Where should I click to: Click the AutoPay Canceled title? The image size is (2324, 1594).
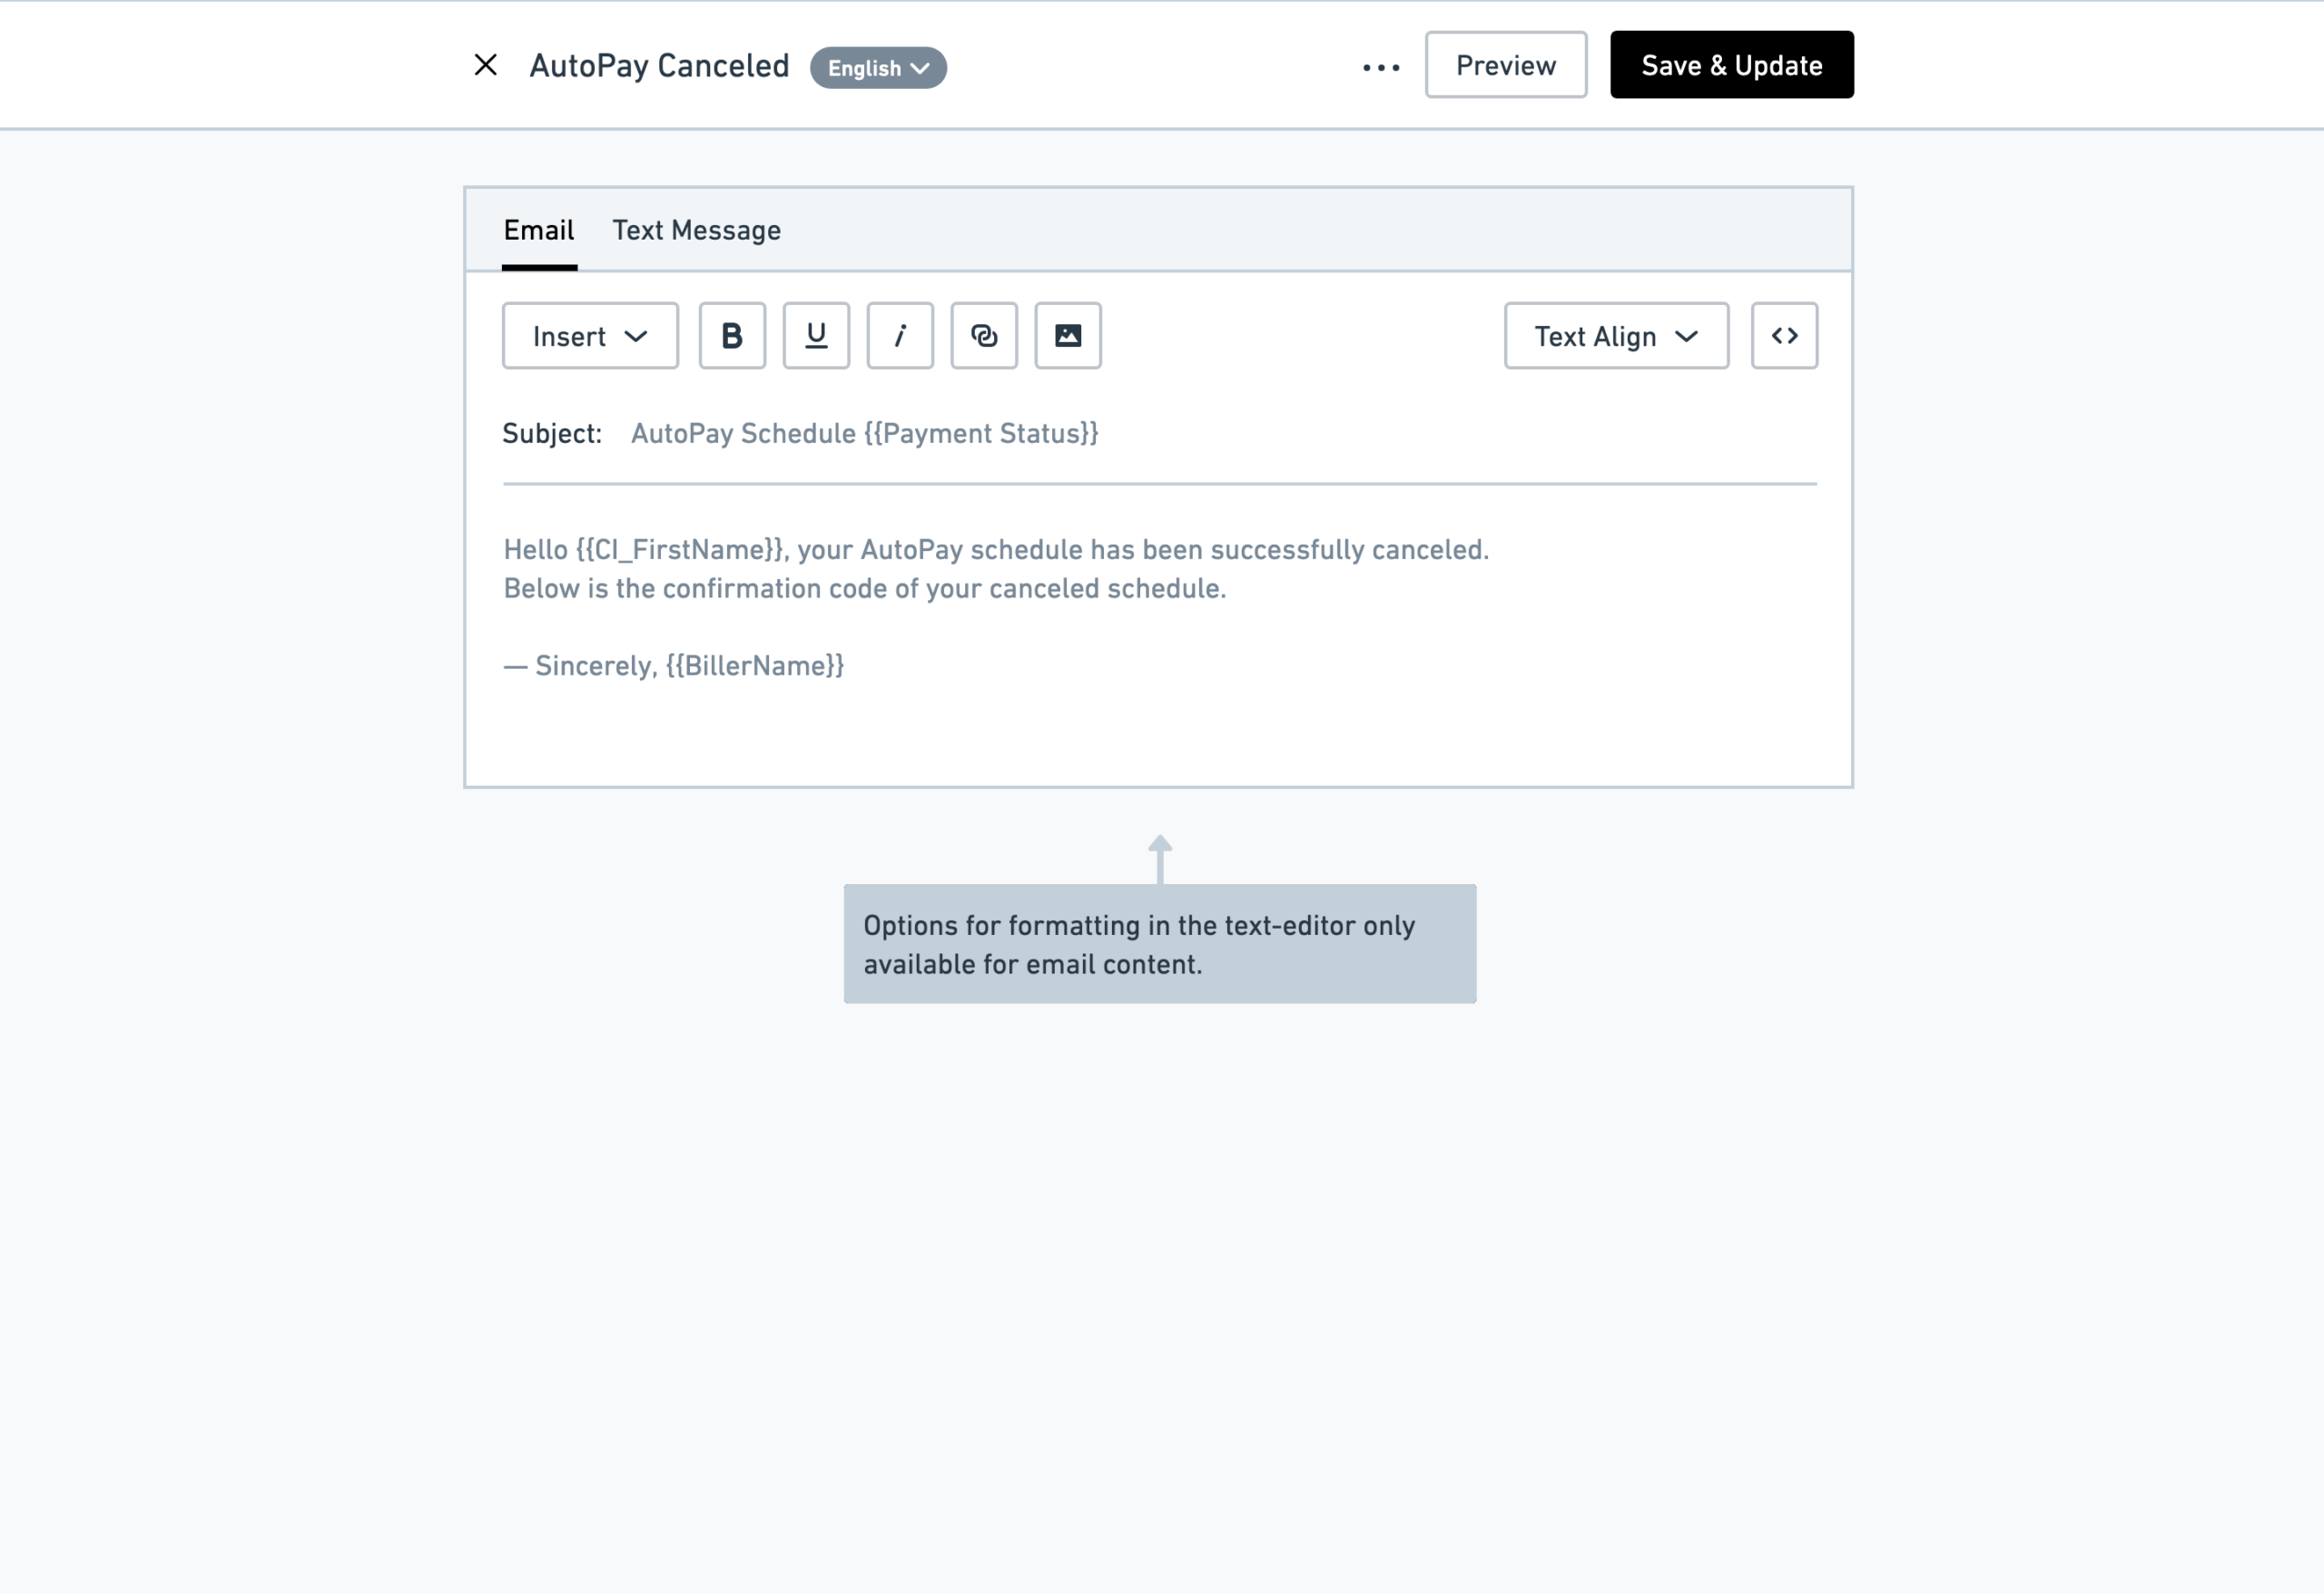click(x=659, y=66)
